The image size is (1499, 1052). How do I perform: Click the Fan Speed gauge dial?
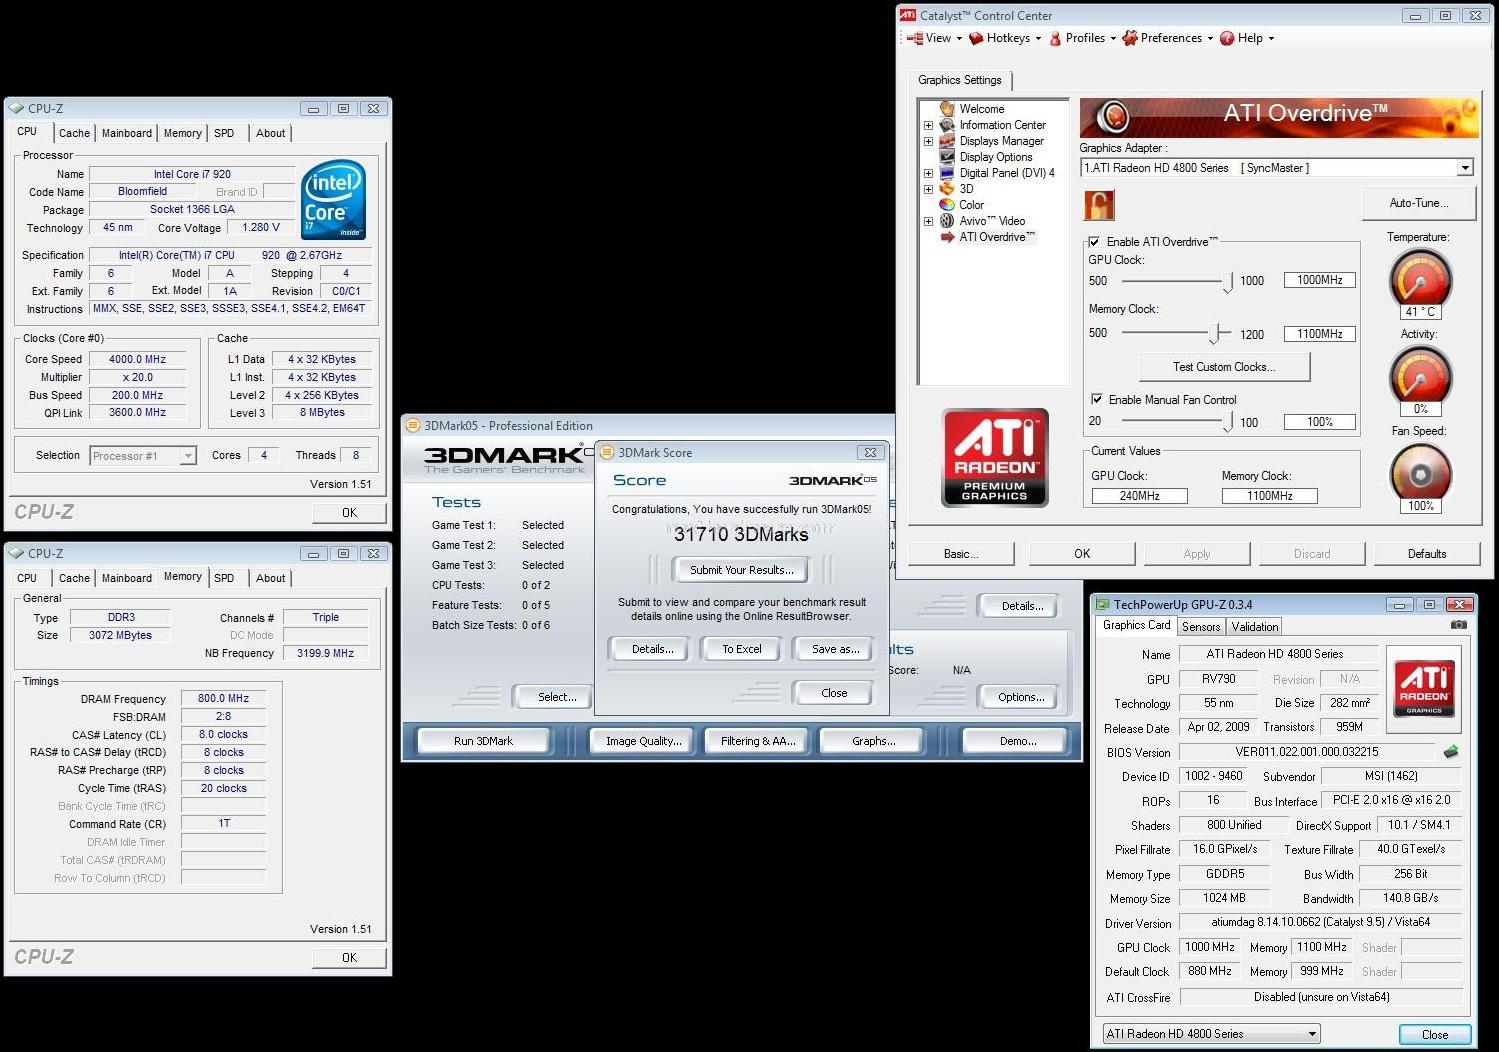tap(1420, 473)
